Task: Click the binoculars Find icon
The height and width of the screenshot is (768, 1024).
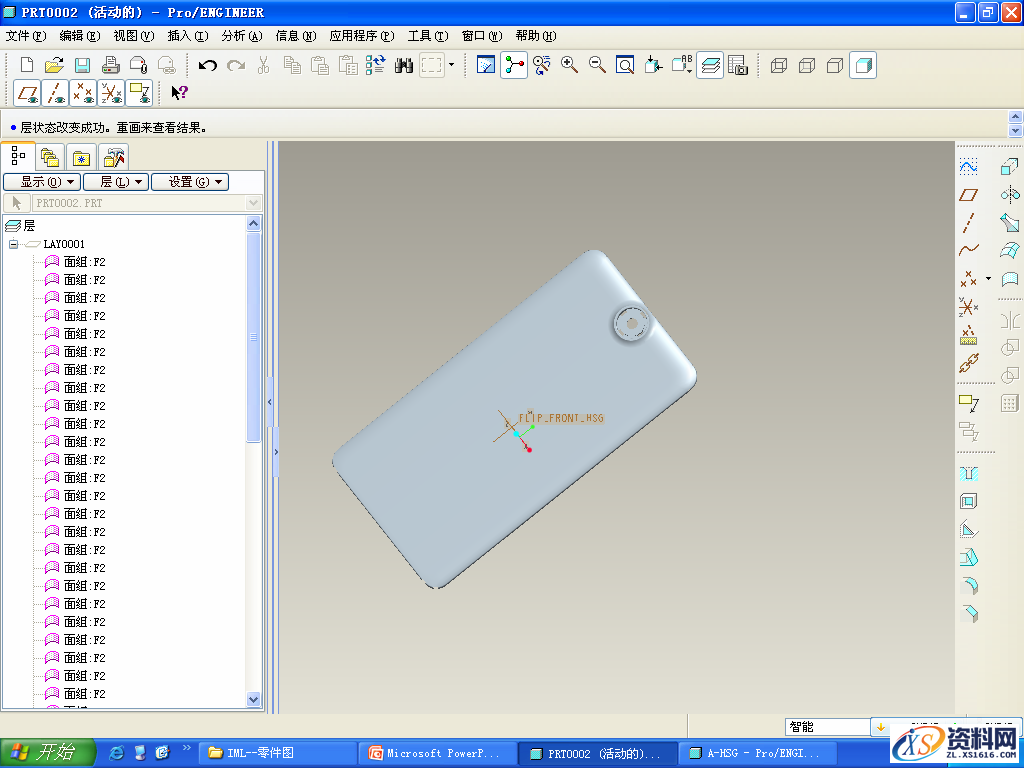Action: 404,65
